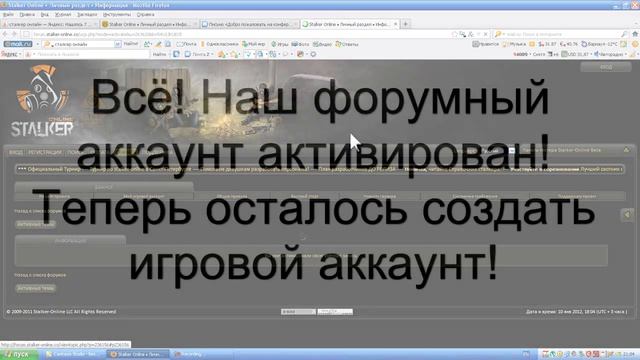Open the 'Поддержите проект' page tab

coord(577,196)
